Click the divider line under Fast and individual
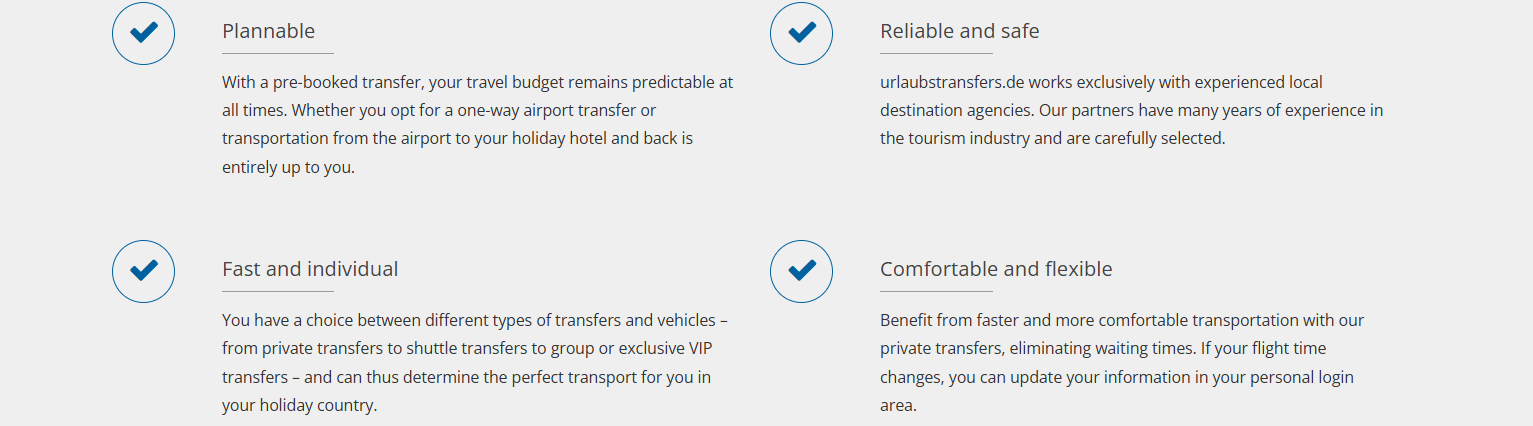 278,291
